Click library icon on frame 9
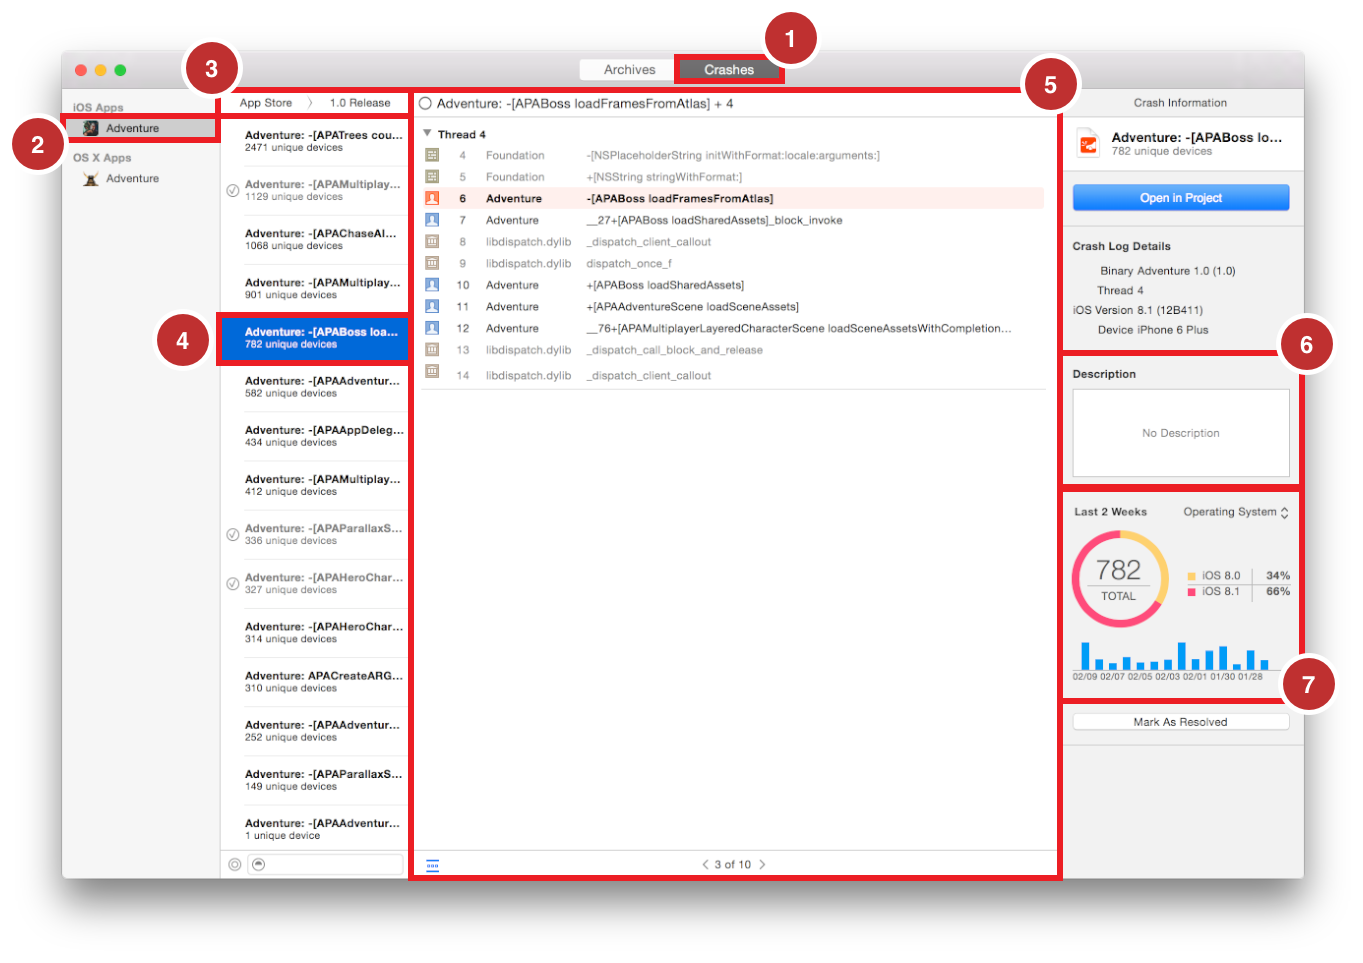 [432, 263]
